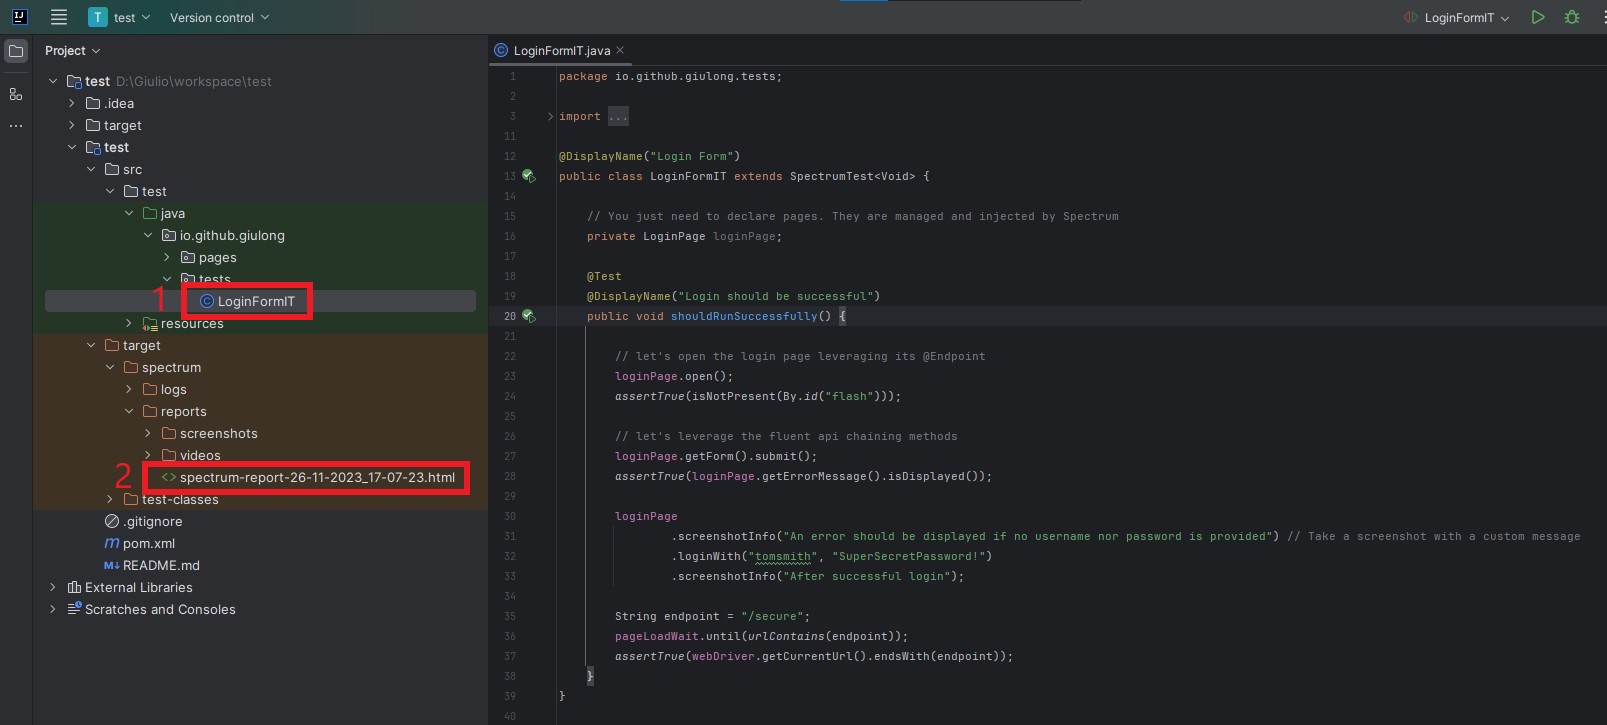
Task: Select the videos folder row
Action: (x=260, y=455)
